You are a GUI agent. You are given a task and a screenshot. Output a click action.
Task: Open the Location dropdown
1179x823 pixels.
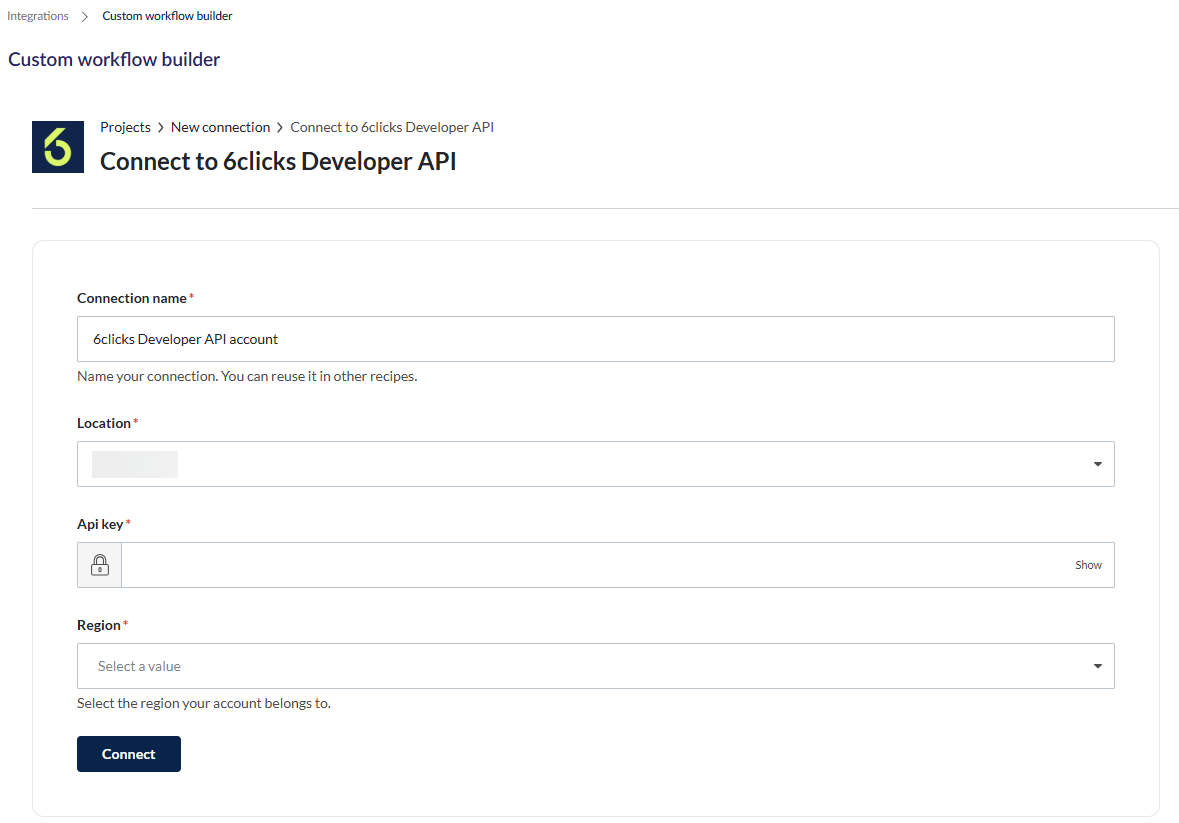(x=596, y=464)
